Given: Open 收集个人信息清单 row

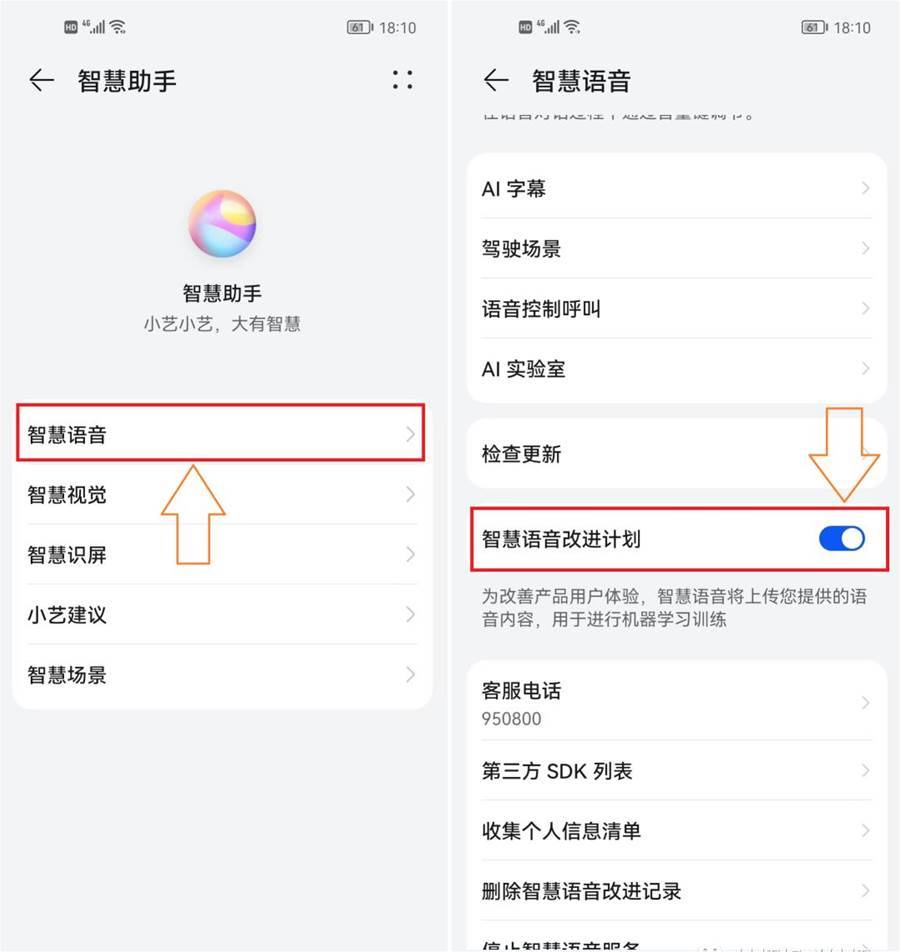Looking at the screenshot, I should (677, 831).
